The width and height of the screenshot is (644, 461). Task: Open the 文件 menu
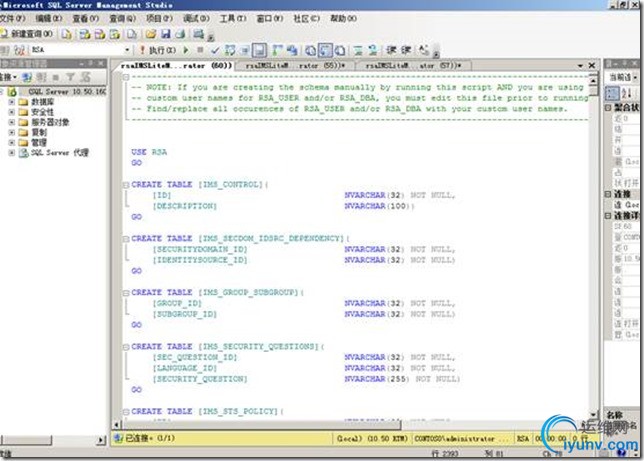click(12, 18)
